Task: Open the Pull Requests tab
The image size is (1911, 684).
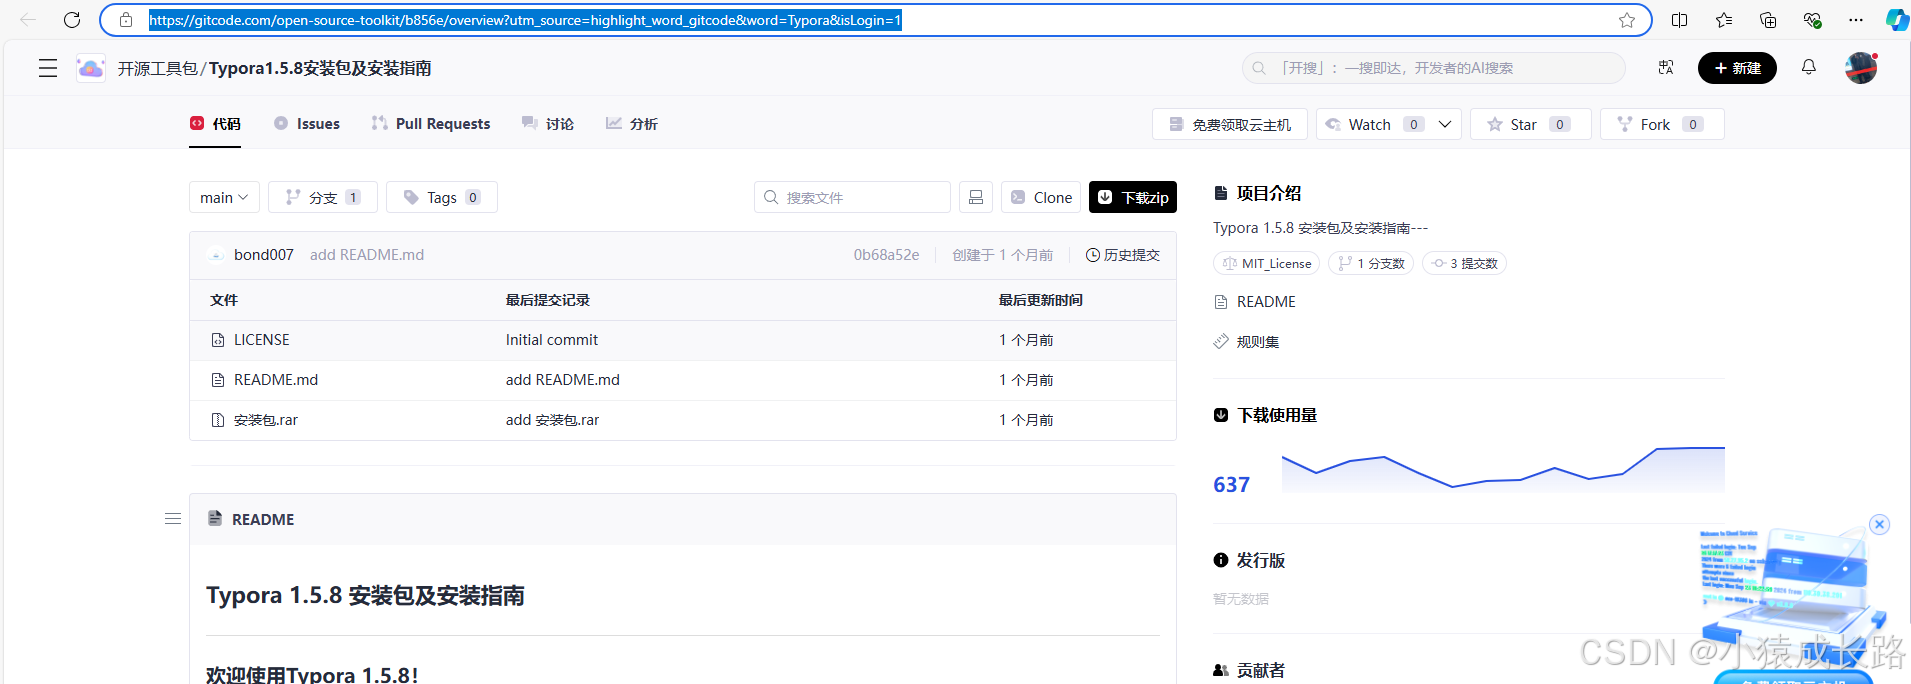Action: (x=431, y=124)
